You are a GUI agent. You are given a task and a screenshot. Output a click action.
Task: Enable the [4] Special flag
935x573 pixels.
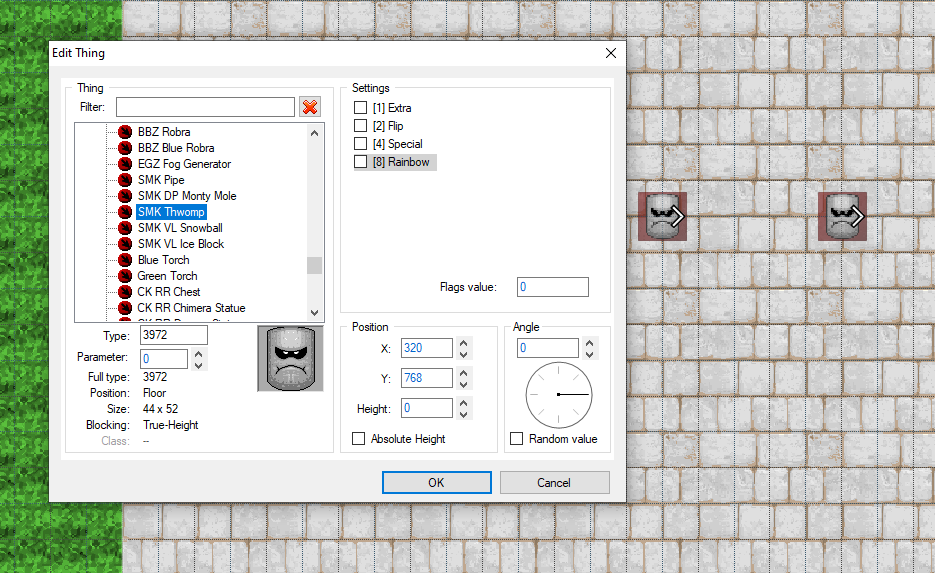click(x=360, y=144)
